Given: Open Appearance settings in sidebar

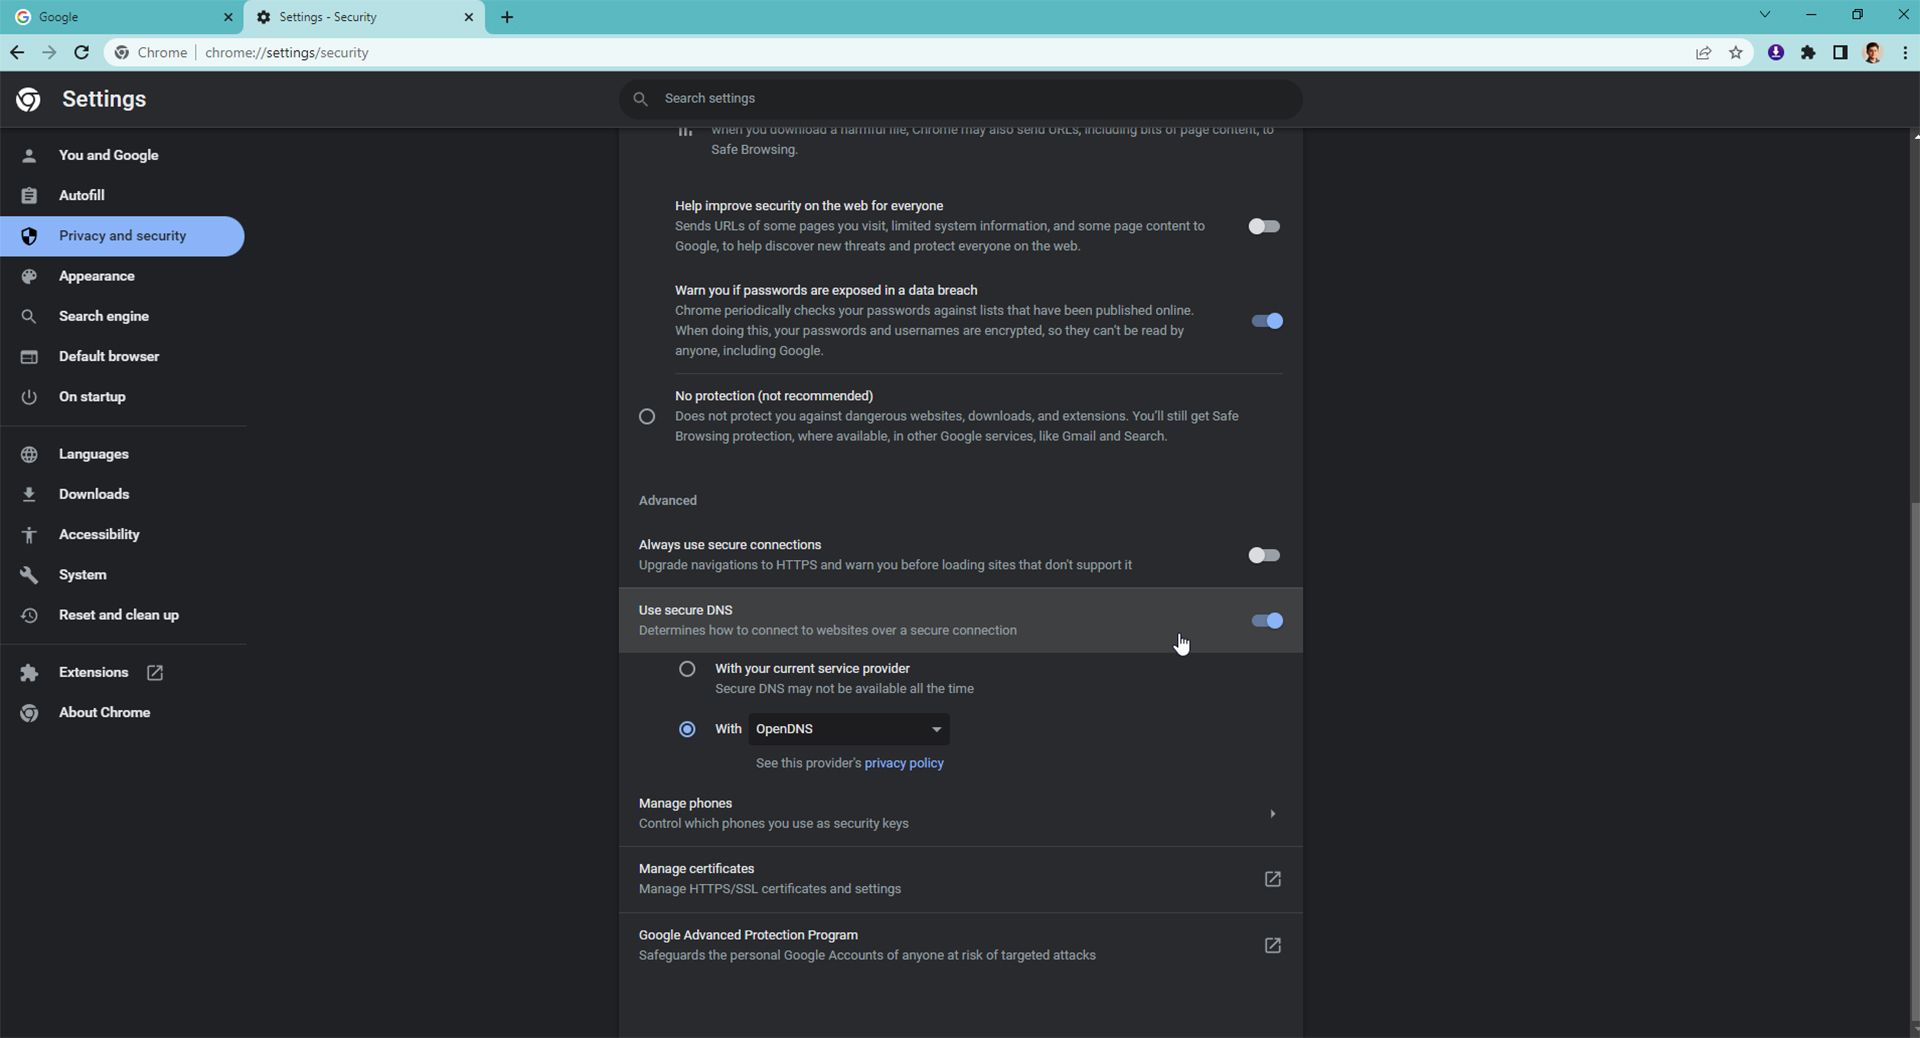Looking at the screenshot, I should [96, 276].
